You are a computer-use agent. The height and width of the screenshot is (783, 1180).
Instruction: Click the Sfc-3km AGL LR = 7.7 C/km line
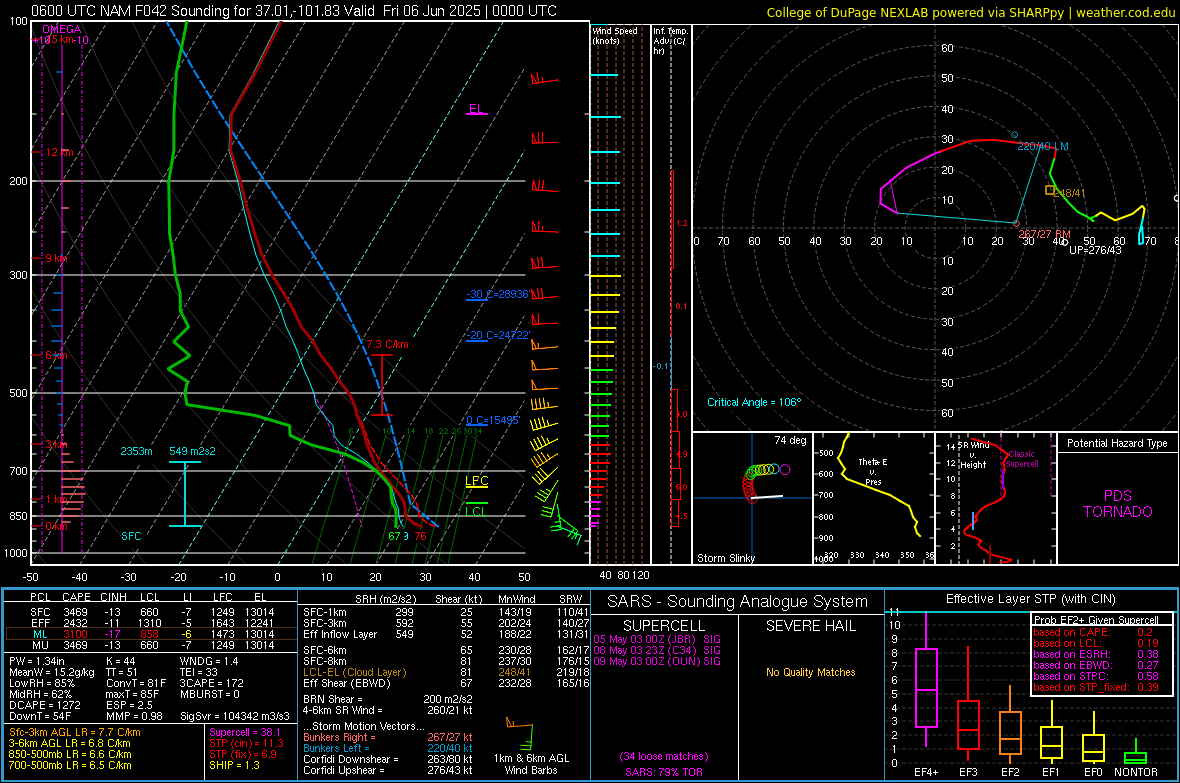75,732
